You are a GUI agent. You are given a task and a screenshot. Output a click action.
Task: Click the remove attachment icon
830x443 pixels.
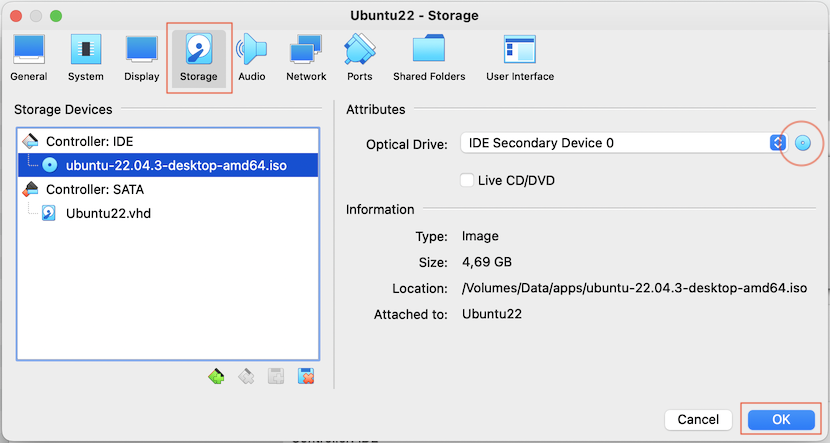(305, 376)
